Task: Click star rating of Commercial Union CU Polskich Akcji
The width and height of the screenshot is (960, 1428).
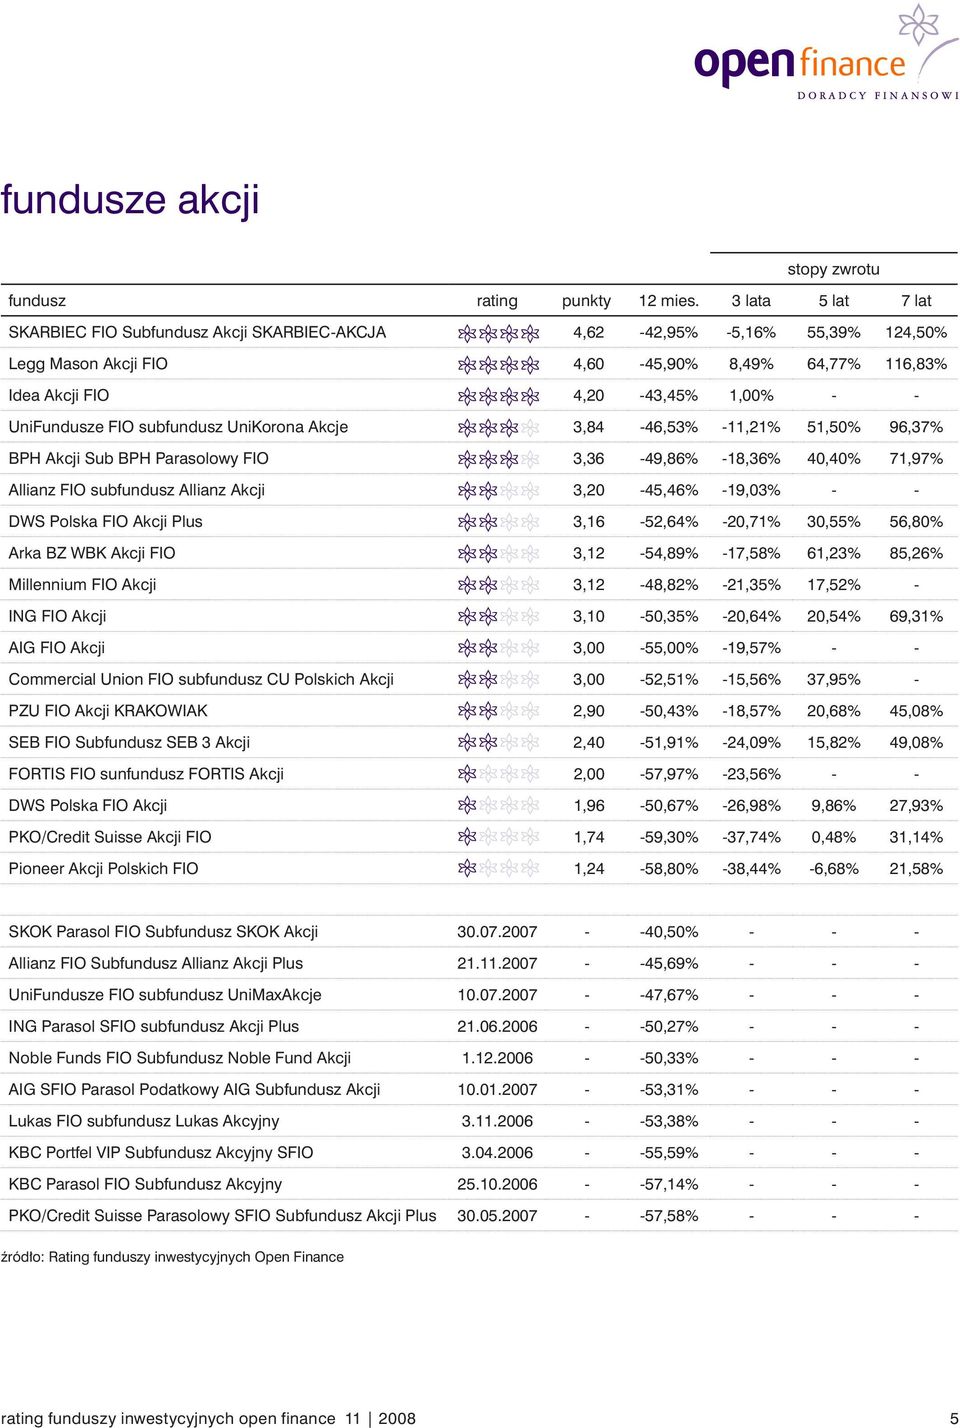Action: pos(499,680)
